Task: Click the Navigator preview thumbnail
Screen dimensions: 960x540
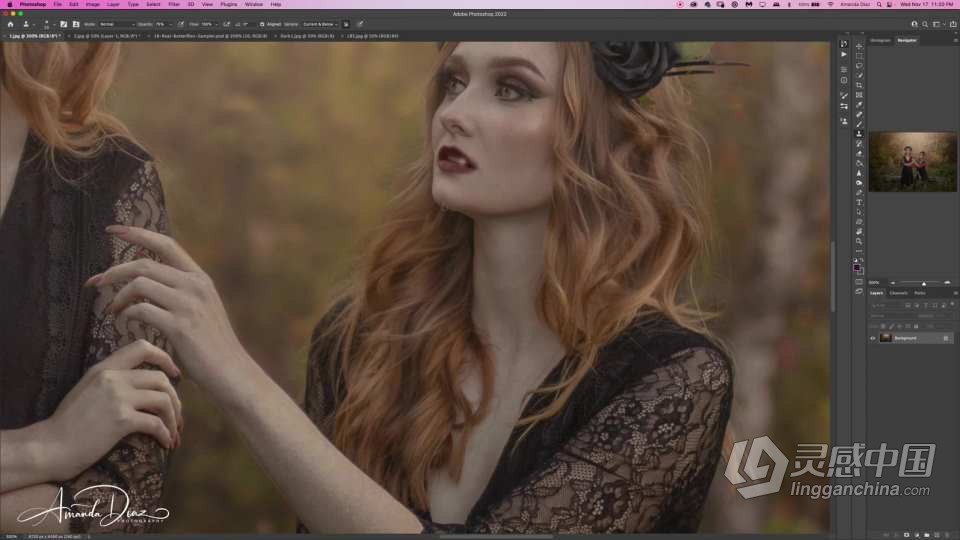Action: point(912,162)
